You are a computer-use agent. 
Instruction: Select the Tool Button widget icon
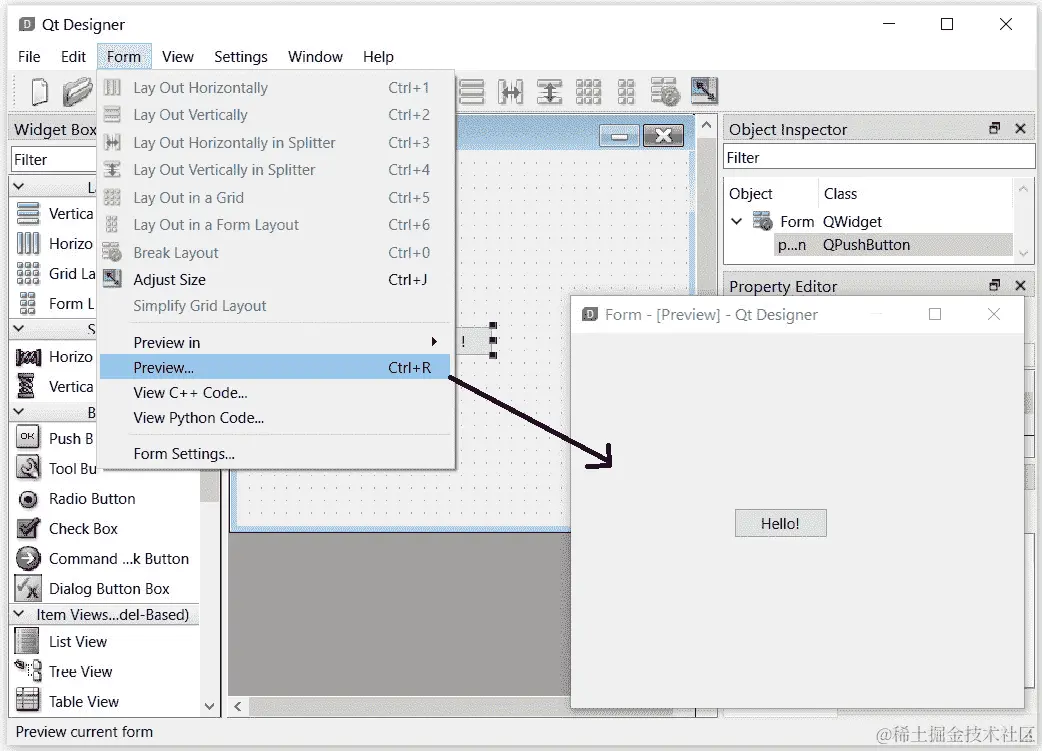coord(28,468)
